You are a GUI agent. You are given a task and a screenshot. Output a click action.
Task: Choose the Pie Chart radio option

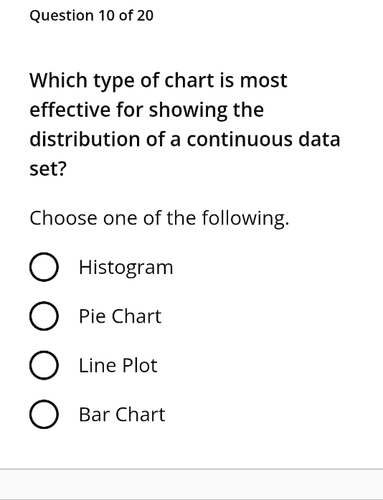coord(44,316)
